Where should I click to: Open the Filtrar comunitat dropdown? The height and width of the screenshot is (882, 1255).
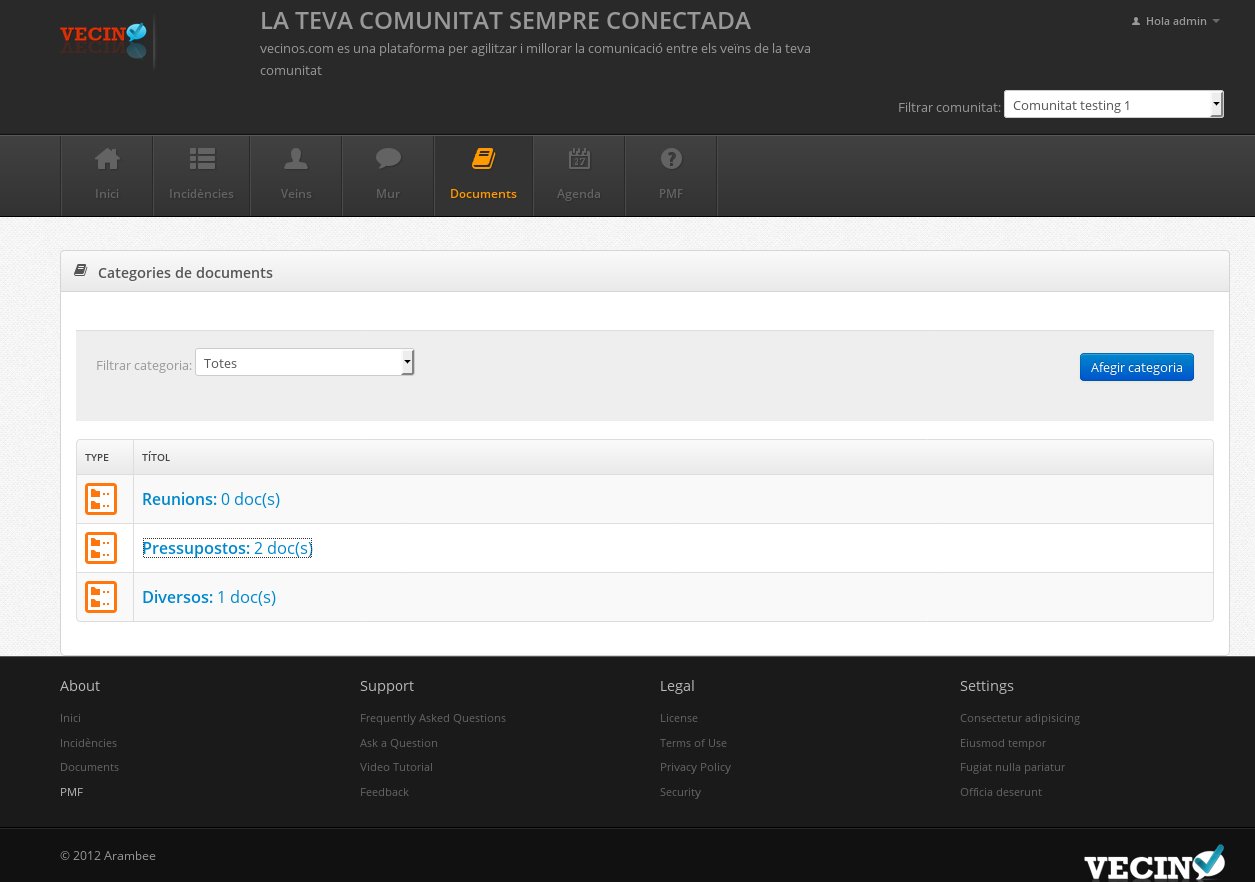tap(1113, 105)
